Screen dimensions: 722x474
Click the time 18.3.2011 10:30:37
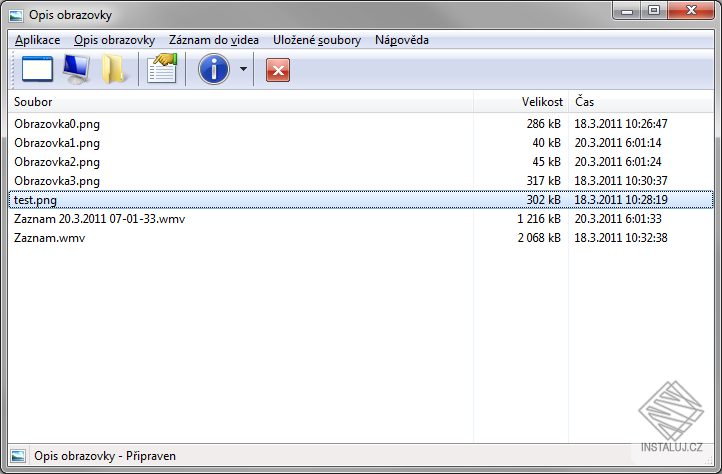(621, 181)
